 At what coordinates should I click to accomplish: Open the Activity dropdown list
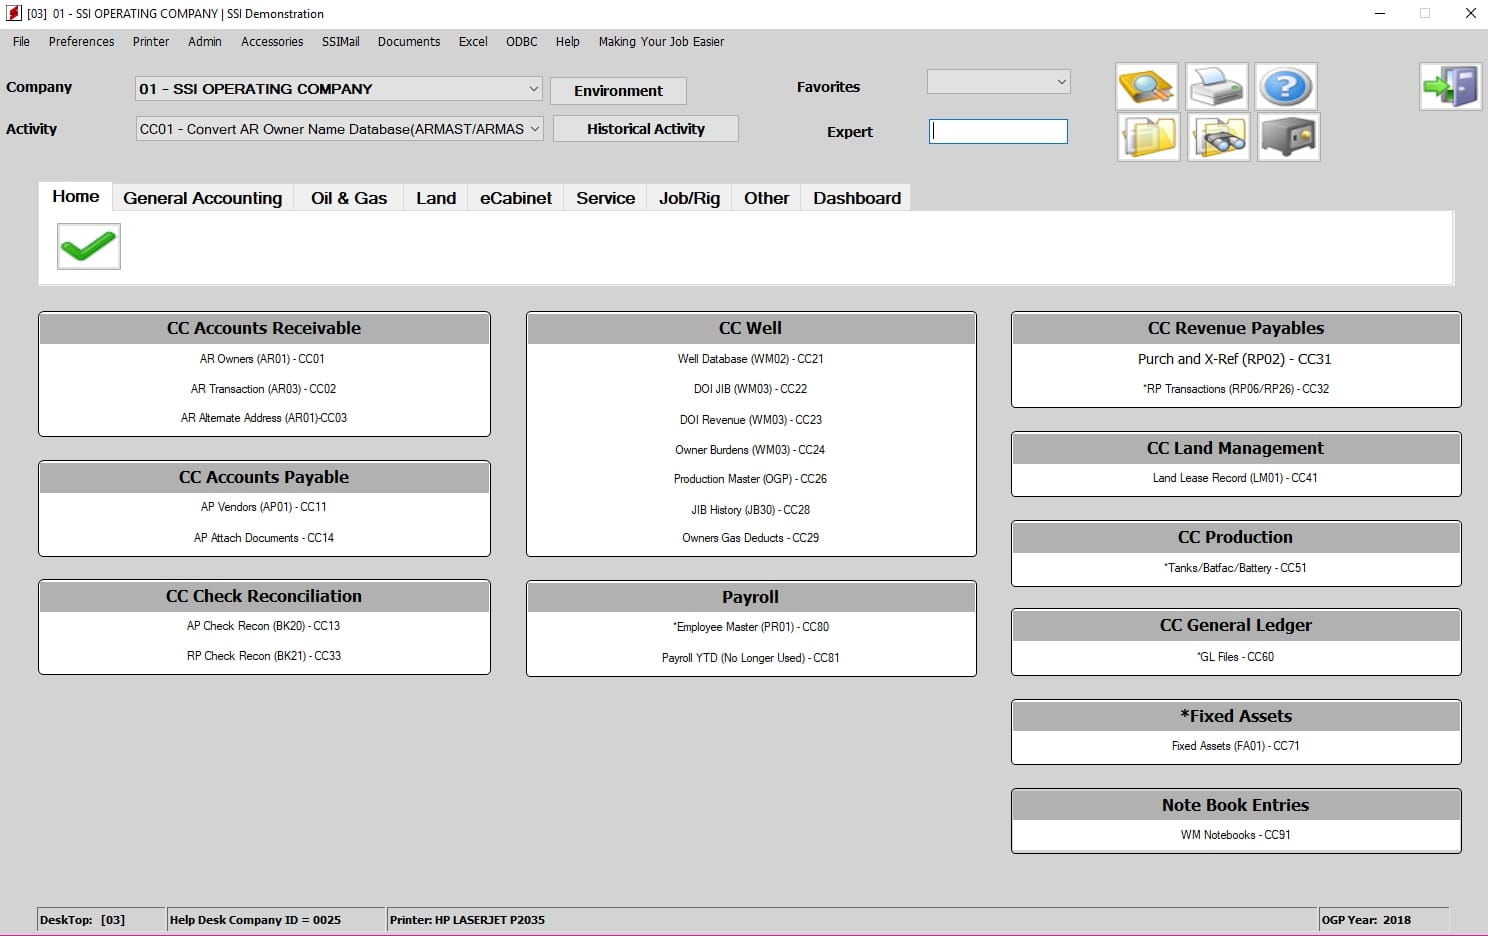(535, 129)
